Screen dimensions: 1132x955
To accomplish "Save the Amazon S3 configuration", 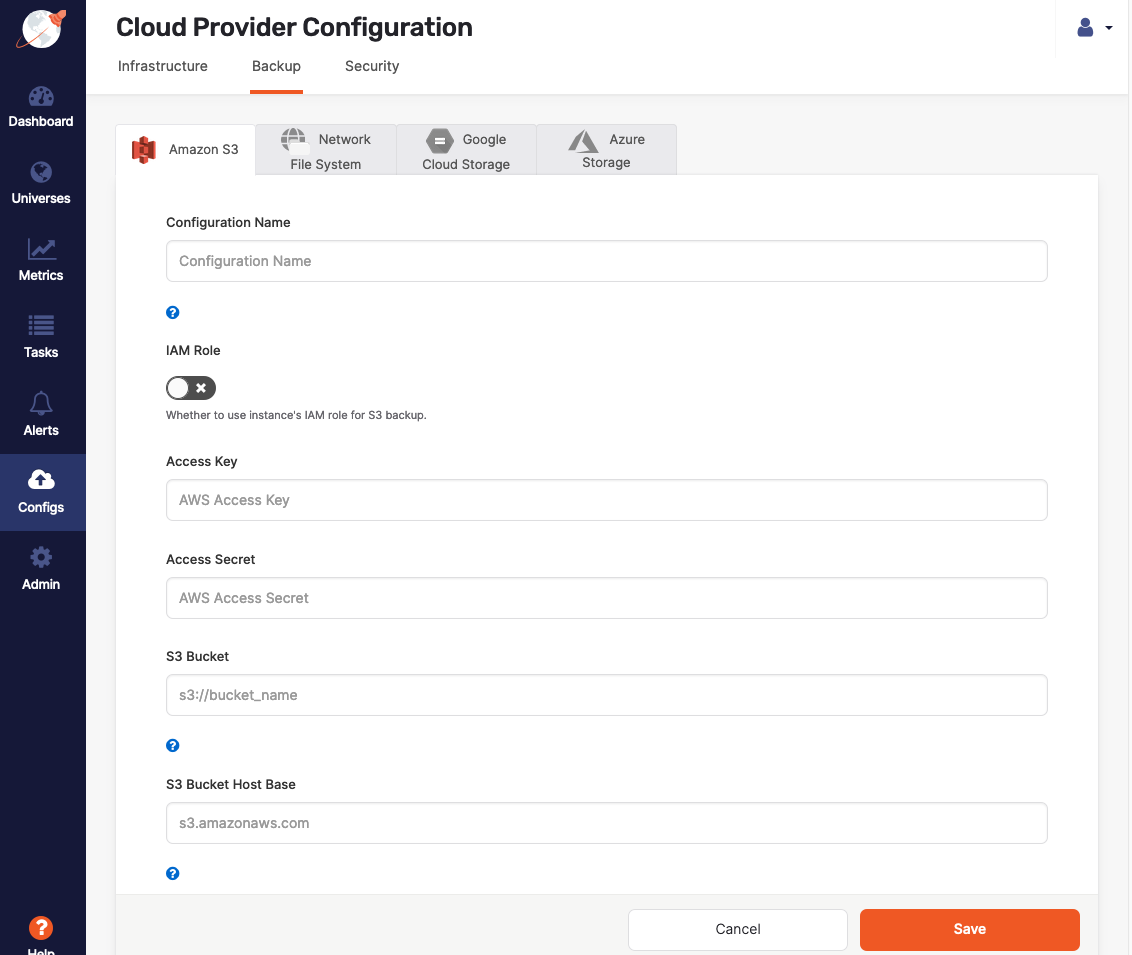I will click(969, 929).
